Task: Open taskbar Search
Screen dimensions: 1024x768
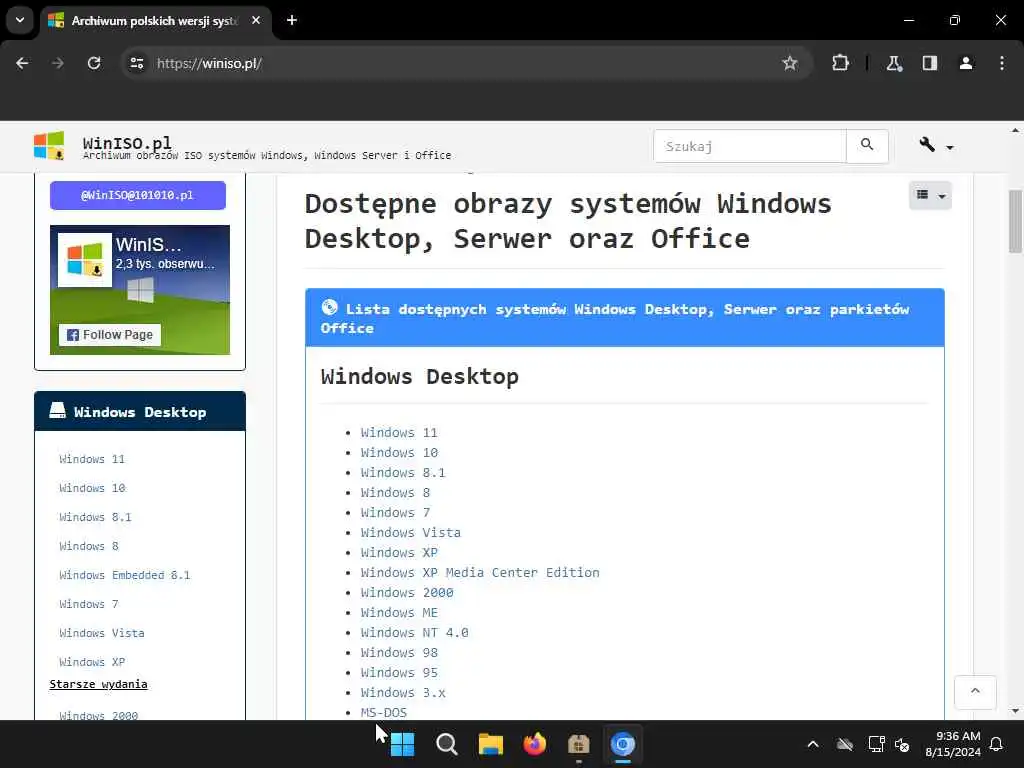Action: [447, 744]
